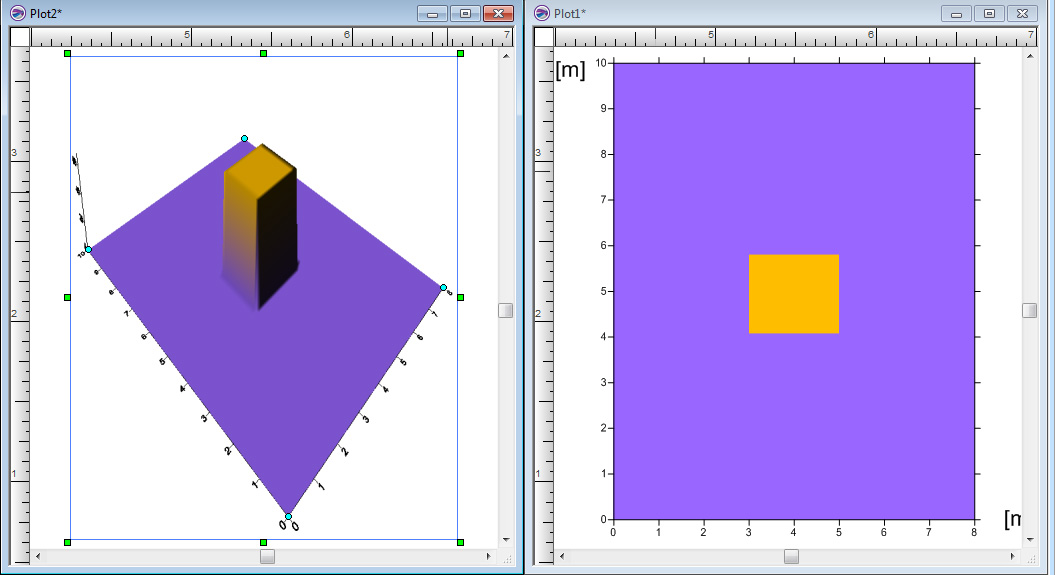Click the Plot2 window system icon
This screenshot has height=575, width=1055.
17,13
